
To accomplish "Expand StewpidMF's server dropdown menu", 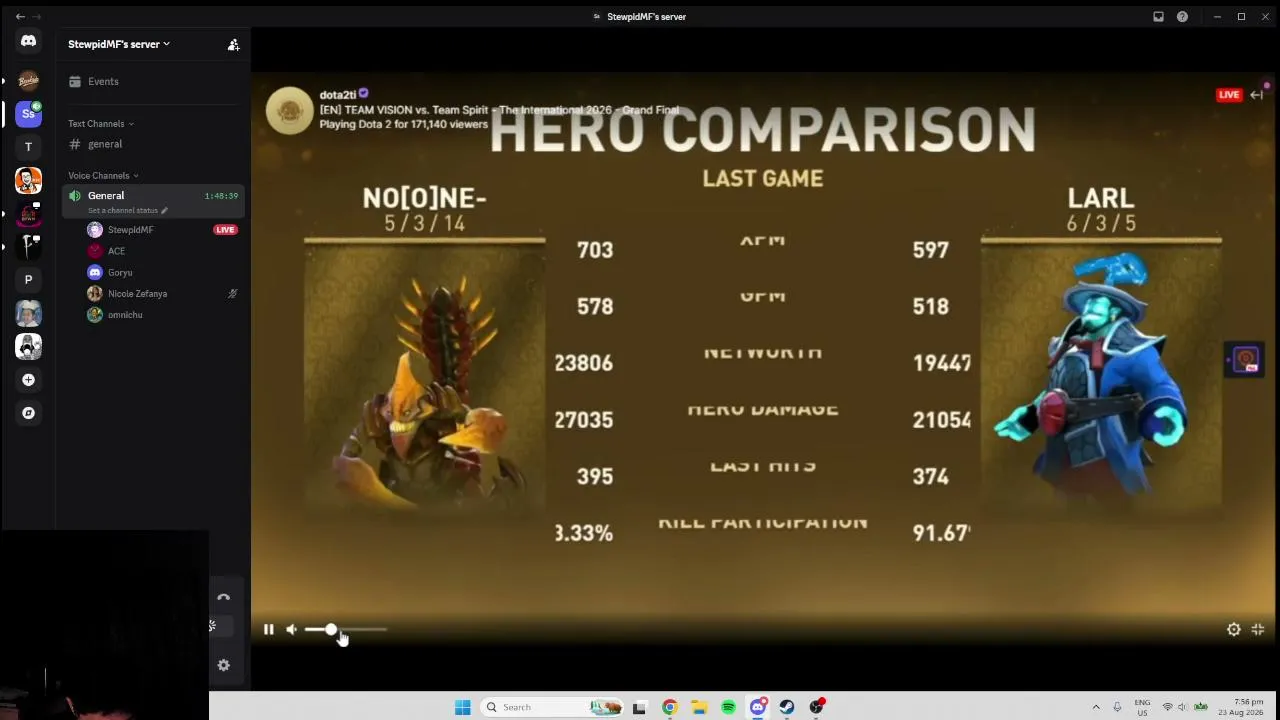I will tap(118, 44).
